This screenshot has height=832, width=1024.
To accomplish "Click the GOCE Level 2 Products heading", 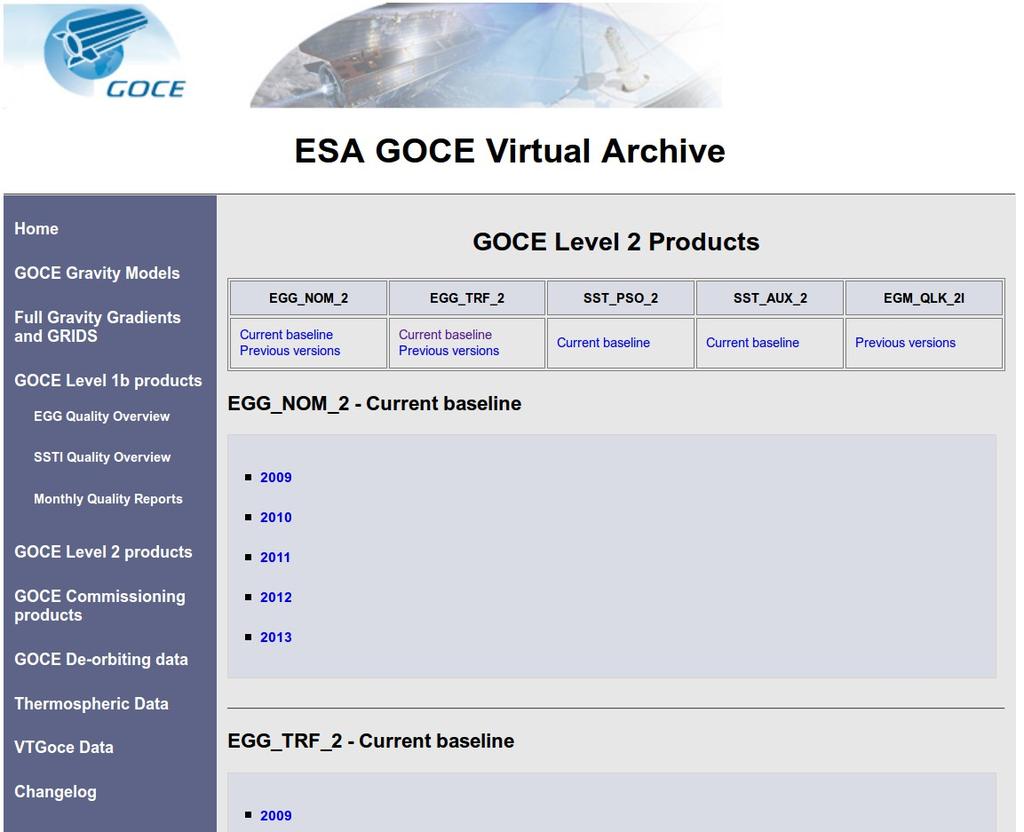I will tap(616, 242).
